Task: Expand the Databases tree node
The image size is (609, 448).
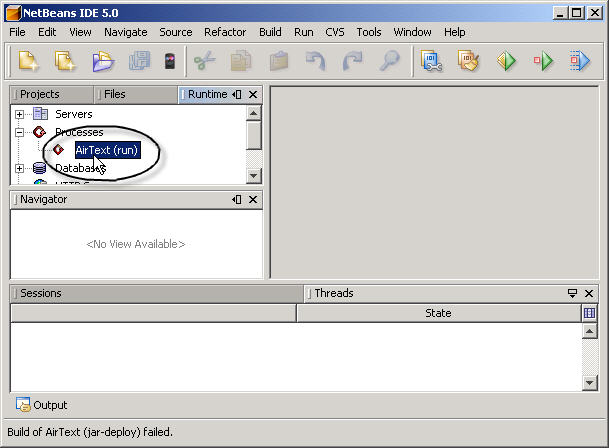Action: click(x=19, y=169)
